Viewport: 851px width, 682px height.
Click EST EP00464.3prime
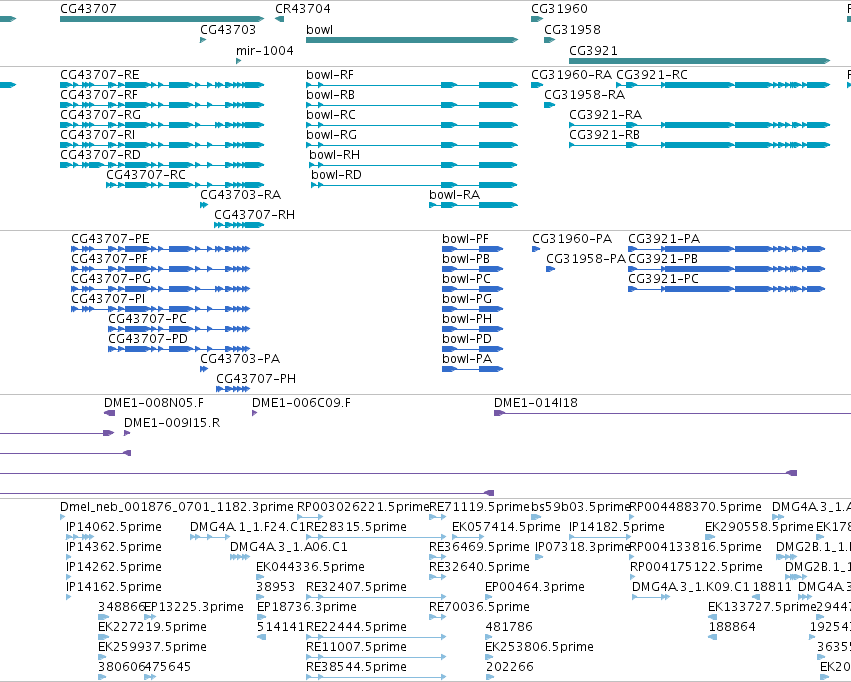coord(489,597)
